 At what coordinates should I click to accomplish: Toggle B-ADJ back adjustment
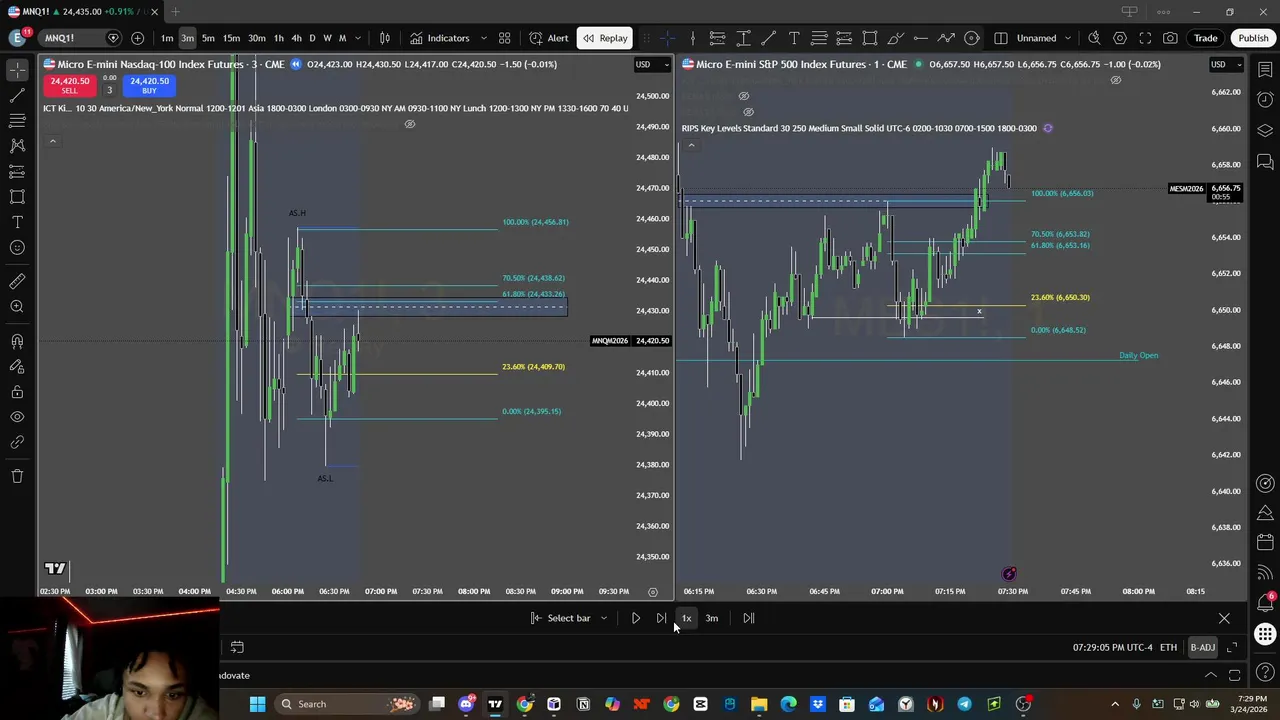click(x=1202, y=648)
